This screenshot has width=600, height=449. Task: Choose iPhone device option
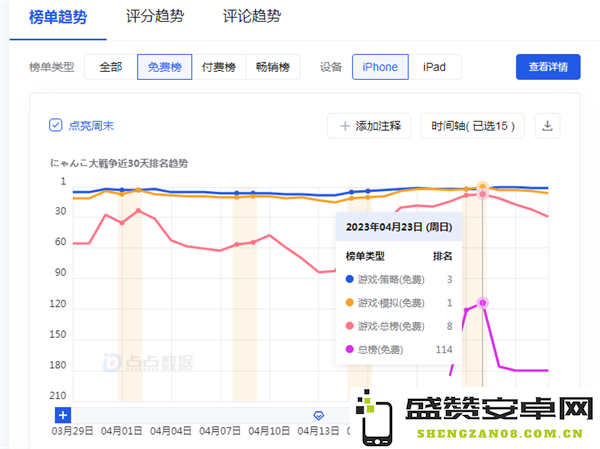380,67
